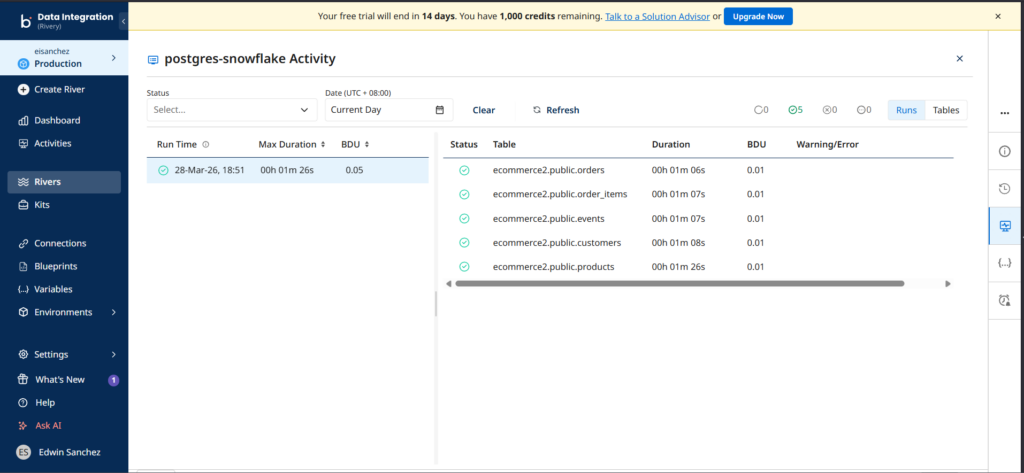This screenshot has height=473, width=1024.
Task: Click the ecommerce2.public.events table row
Action: (x=697, y=218)
